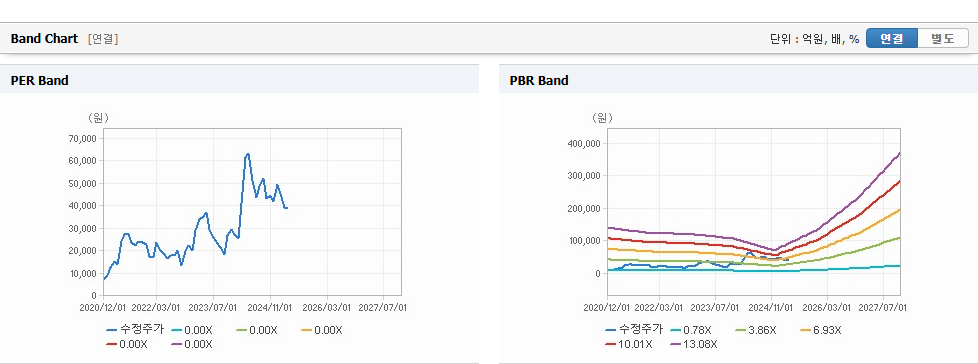978x364 pixels.
Task: Click the 20,000 y-axis label
Action: [x=82, y=250]
